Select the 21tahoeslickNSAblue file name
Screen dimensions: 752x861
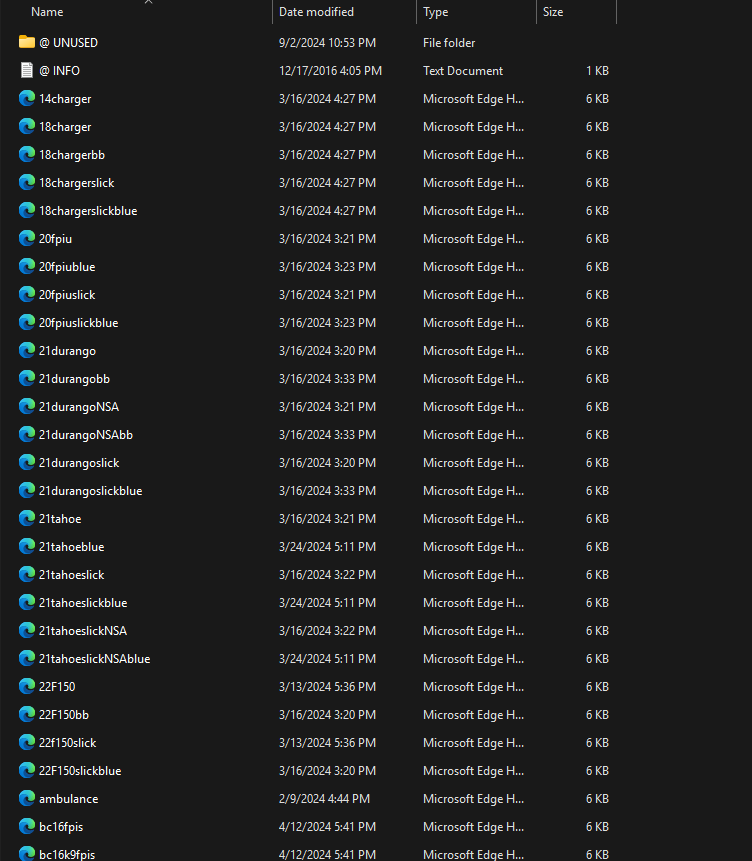click(94, 658)
